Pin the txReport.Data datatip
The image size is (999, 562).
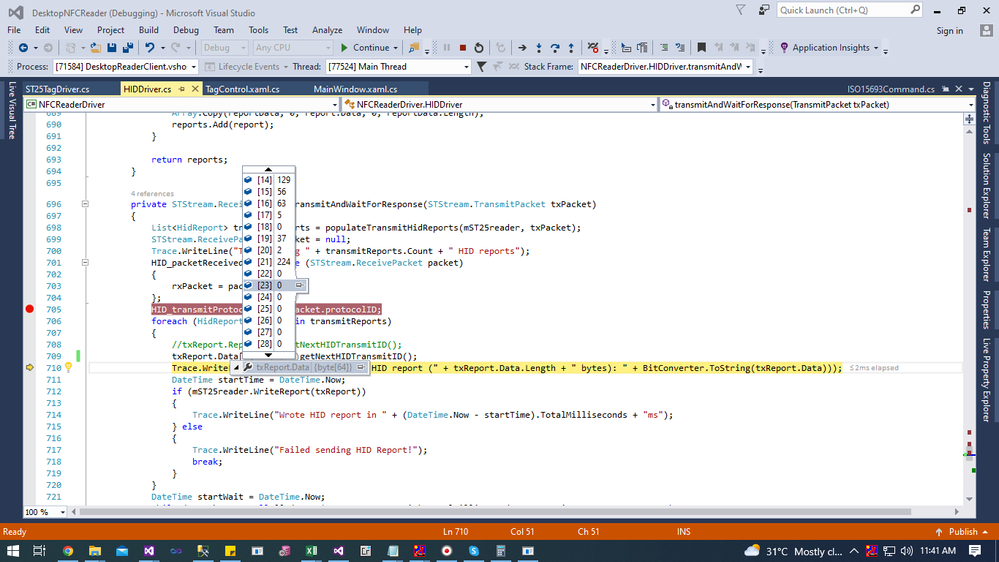click(361, 368)
